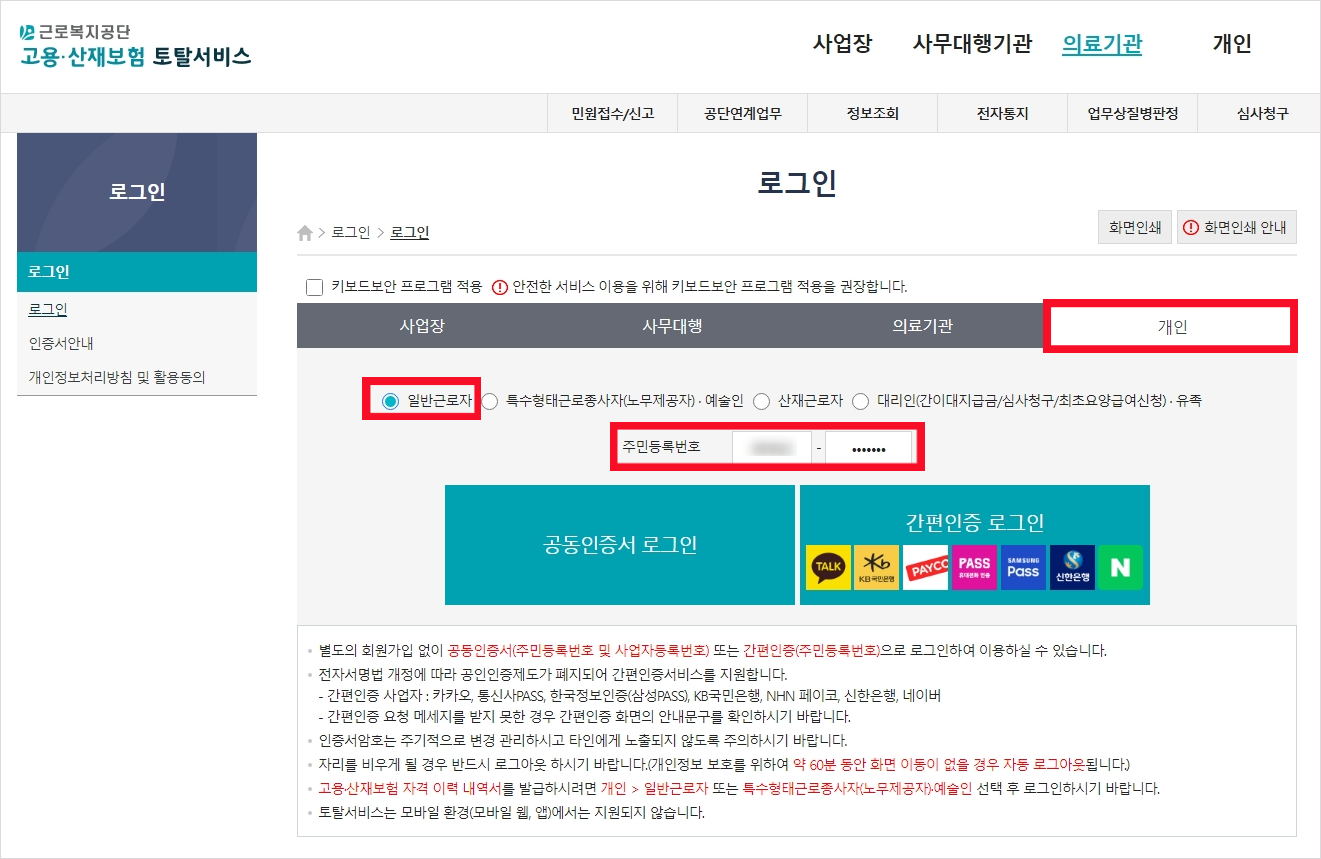Open 로그인 link in left sidebar
The width and height of the screenshot is (1321, 859).
pyautogui.click(x=48, y=310)
